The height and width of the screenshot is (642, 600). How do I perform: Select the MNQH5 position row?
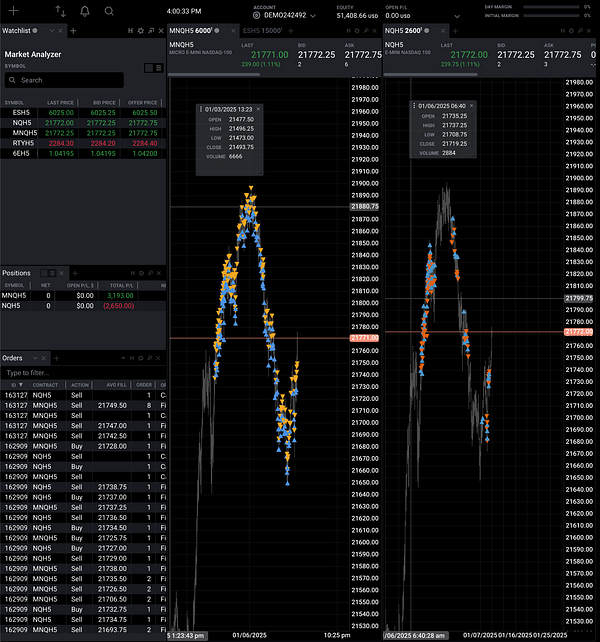[83, 296]
